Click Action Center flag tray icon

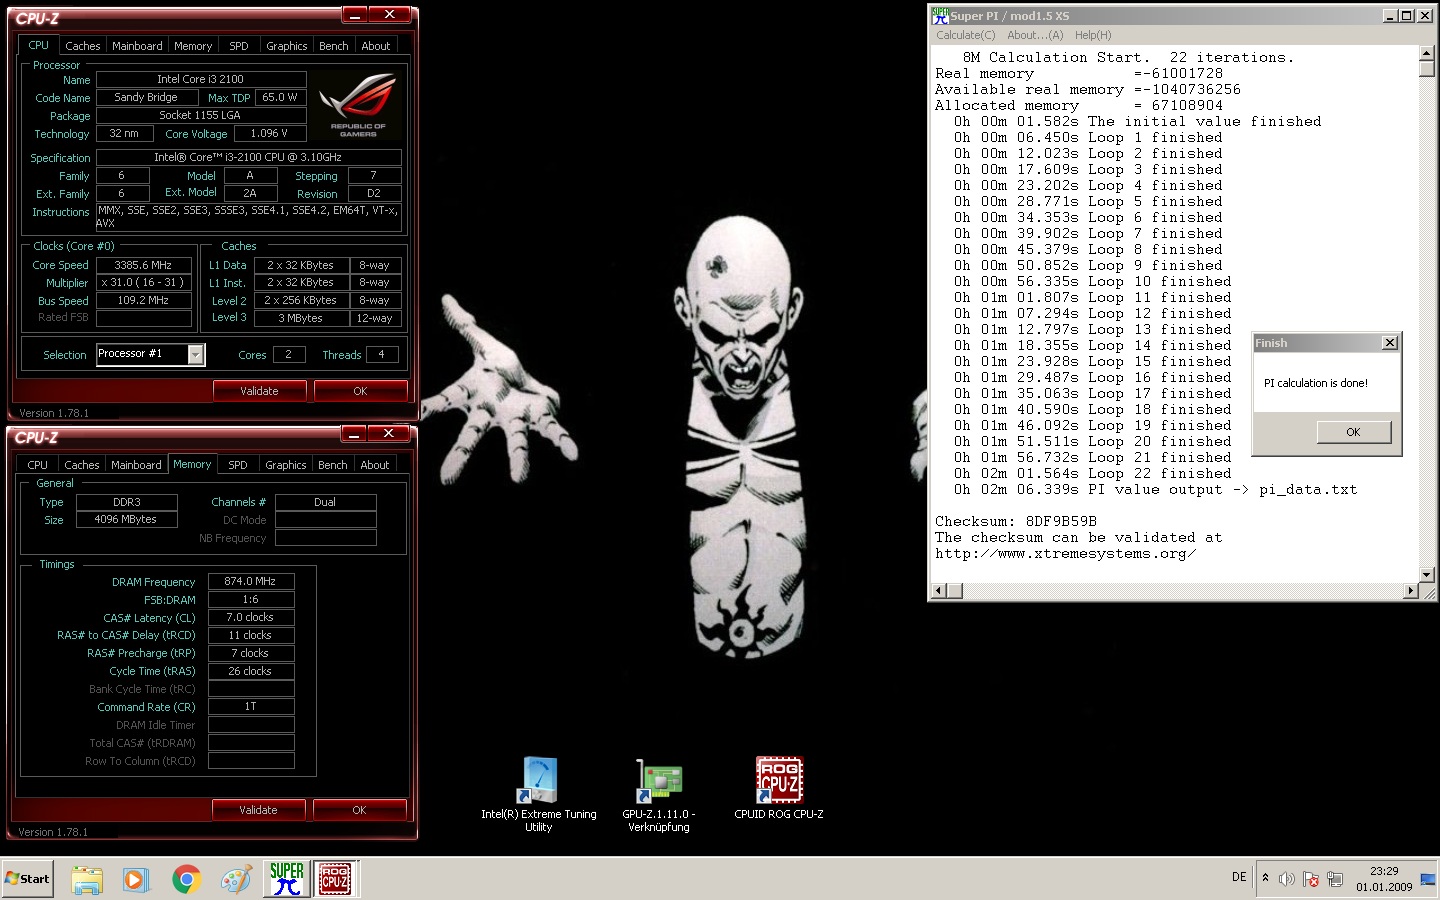click(x=1310, y=879)
